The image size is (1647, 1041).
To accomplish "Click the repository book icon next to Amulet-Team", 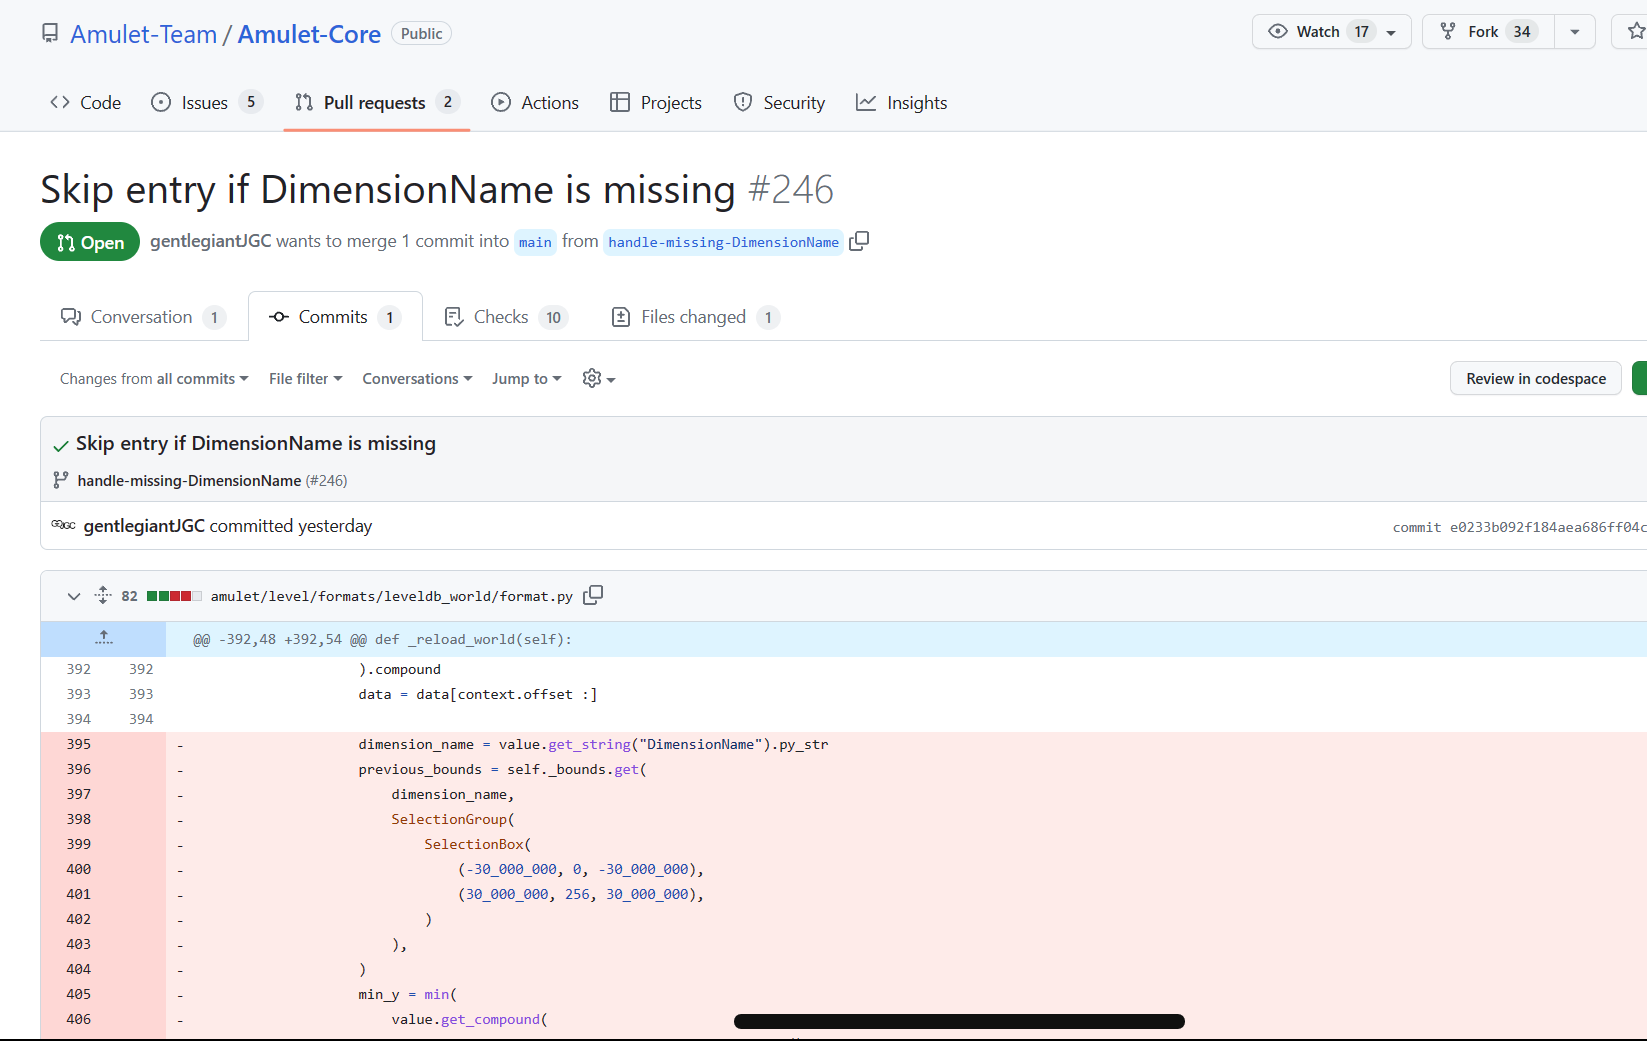I will click(49, 33).
